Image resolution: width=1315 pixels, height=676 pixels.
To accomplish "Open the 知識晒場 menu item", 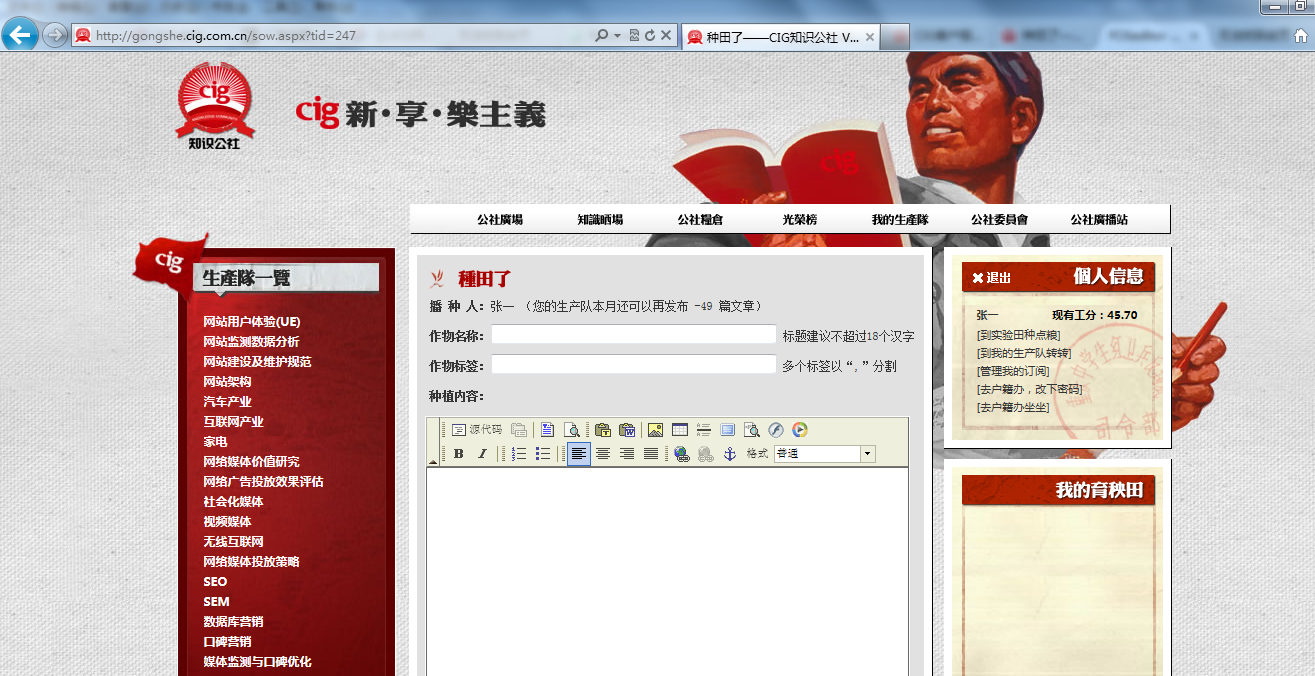I will (x=600, y=219).
